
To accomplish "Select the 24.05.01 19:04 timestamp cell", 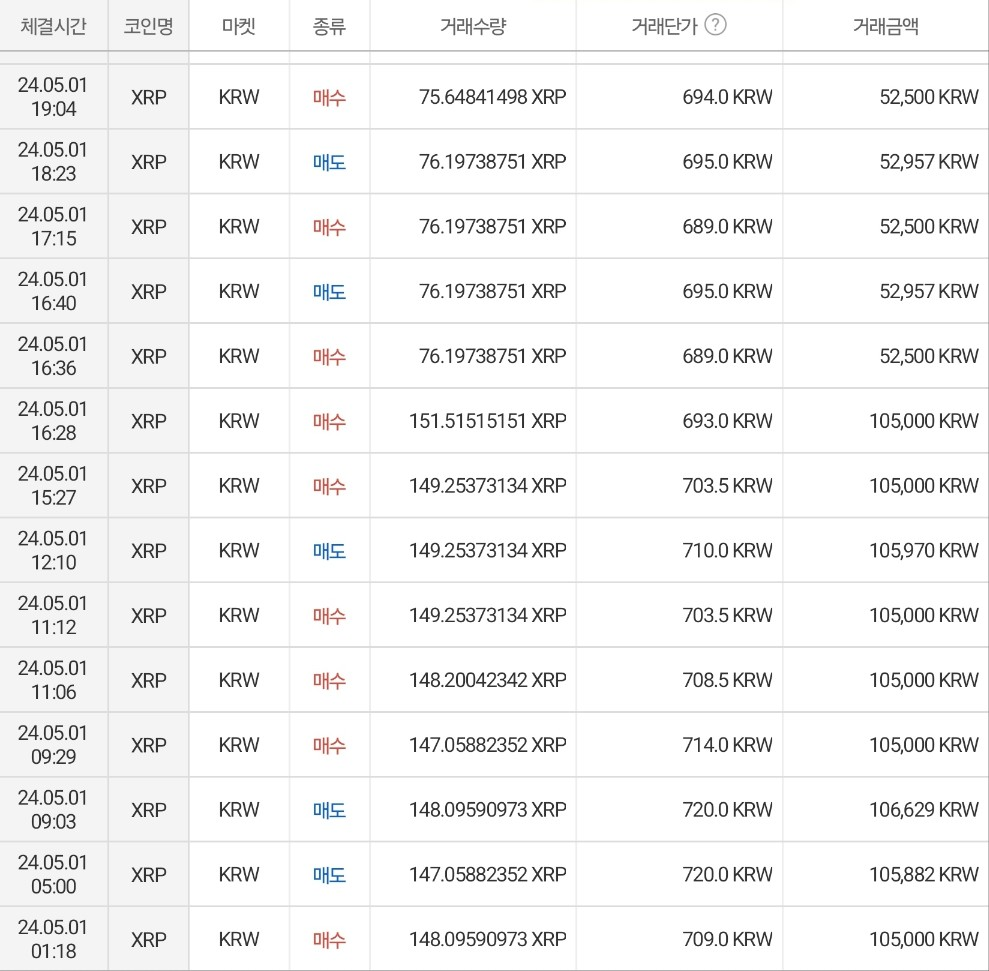I will click(53, 97).
